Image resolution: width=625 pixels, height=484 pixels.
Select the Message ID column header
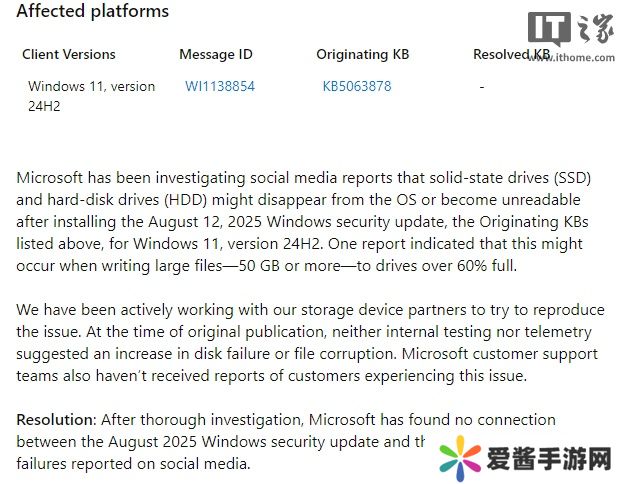214,54
